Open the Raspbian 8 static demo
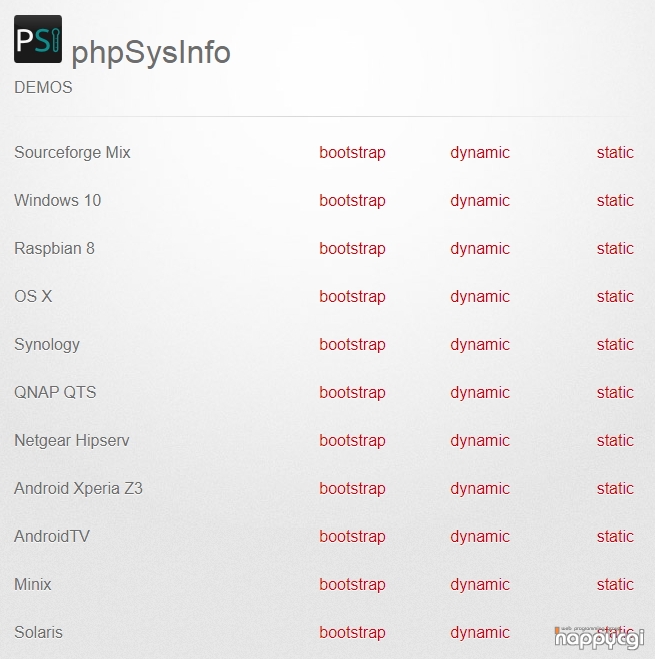 (615, 248)
